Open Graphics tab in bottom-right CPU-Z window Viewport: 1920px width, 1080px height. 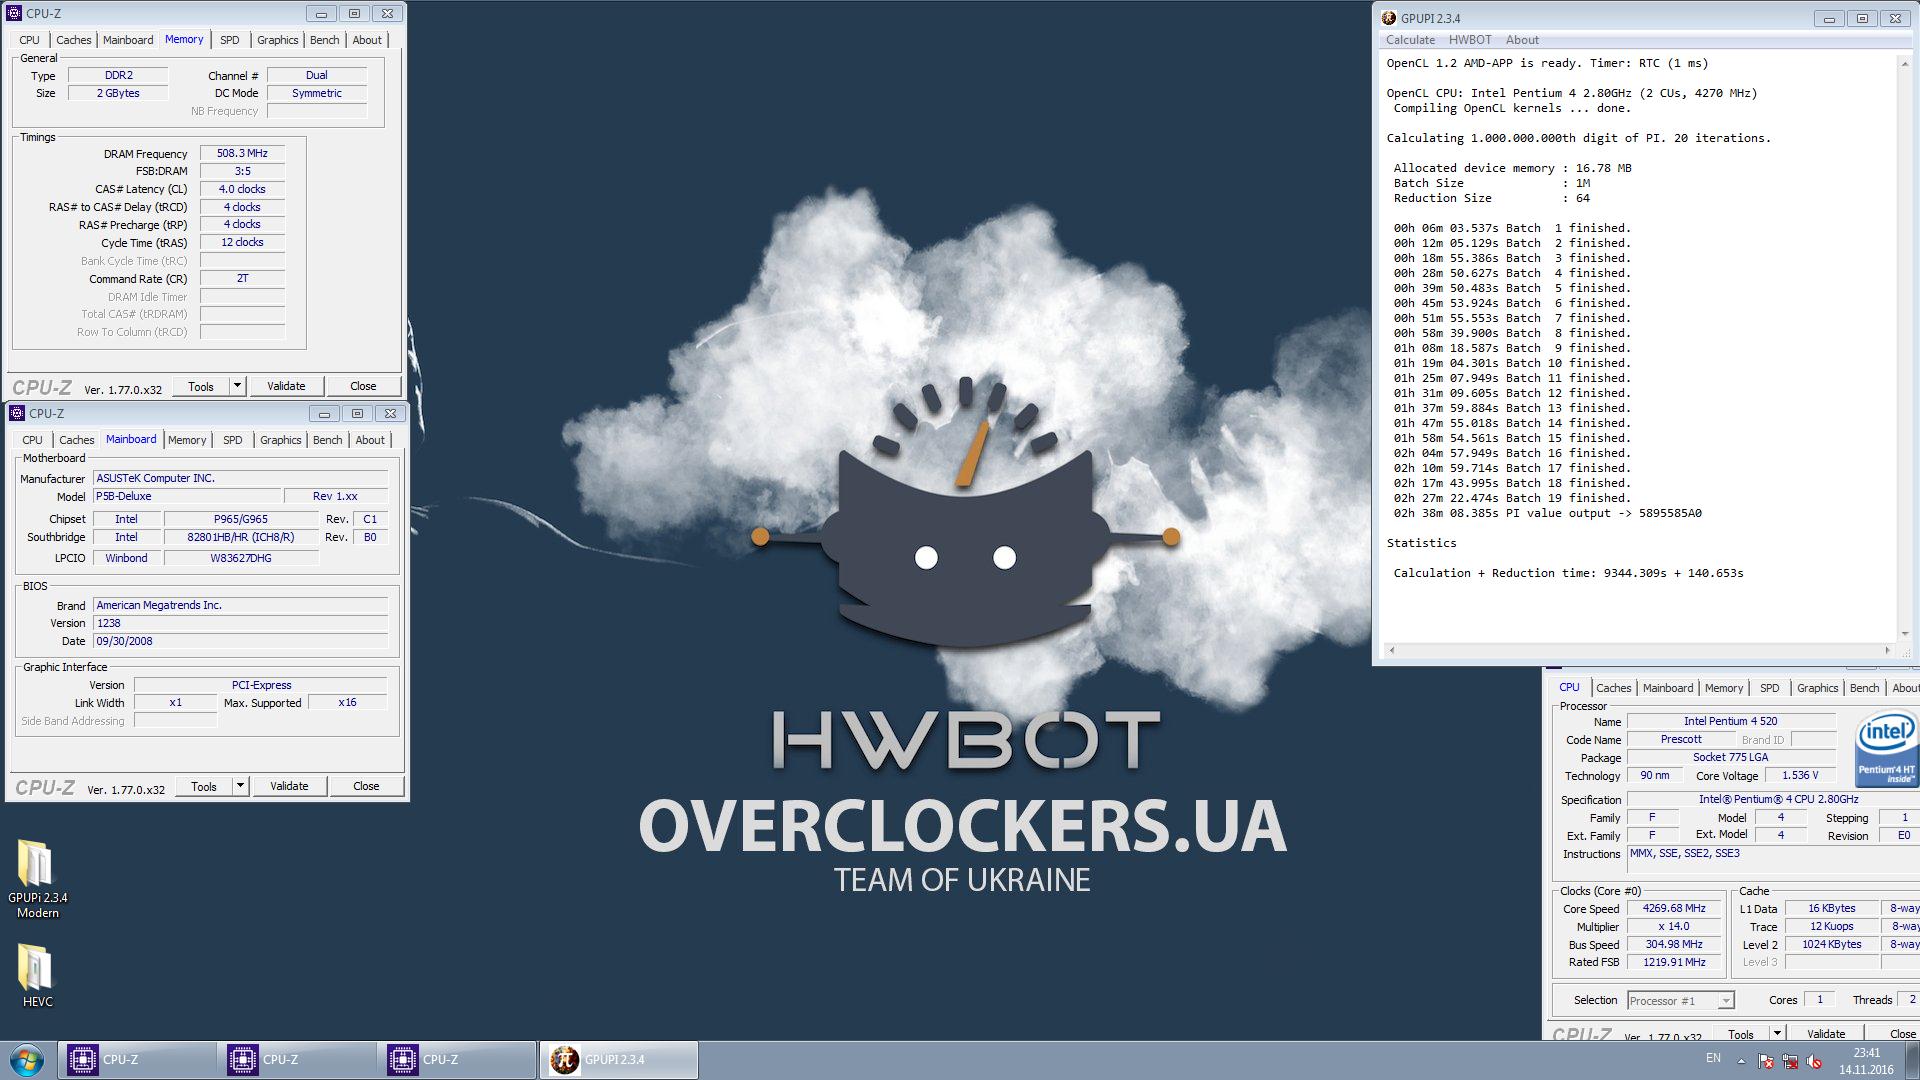click(1818, 688)
